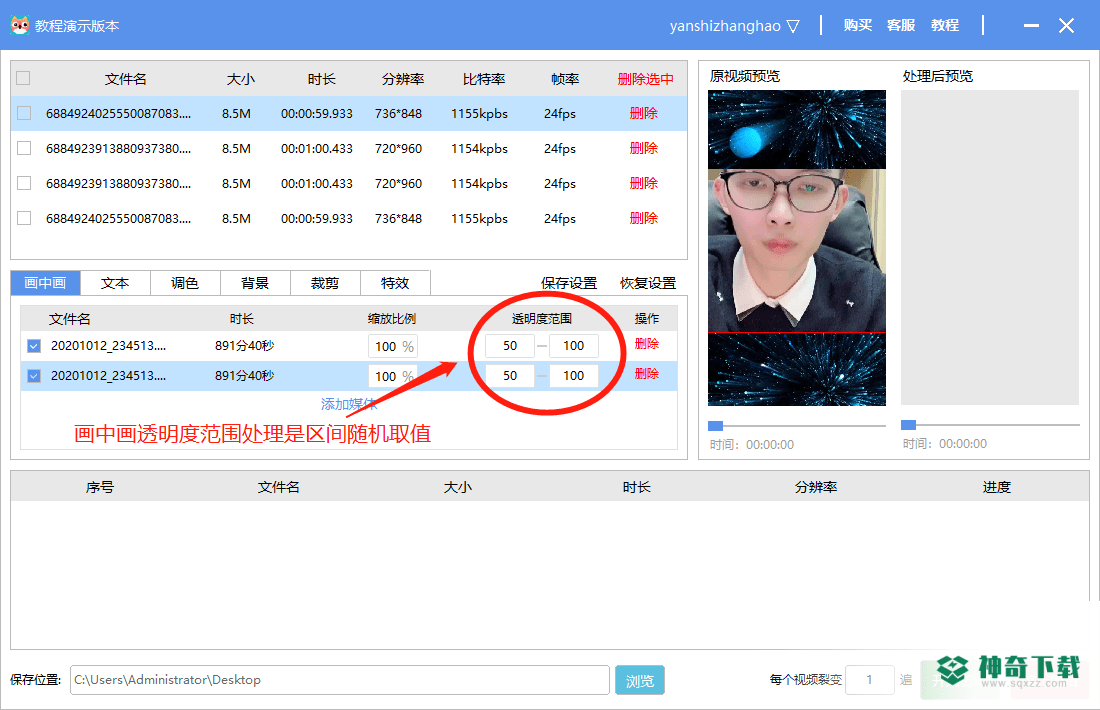Uncheck the unhighlighted 20201012_234513 media row
This screenshot has height=710, width=1100.
click(34, 346)
